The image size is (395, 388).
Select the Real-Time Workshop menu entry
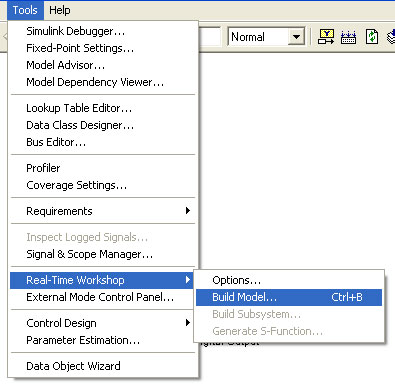click(x=102, y=280)
